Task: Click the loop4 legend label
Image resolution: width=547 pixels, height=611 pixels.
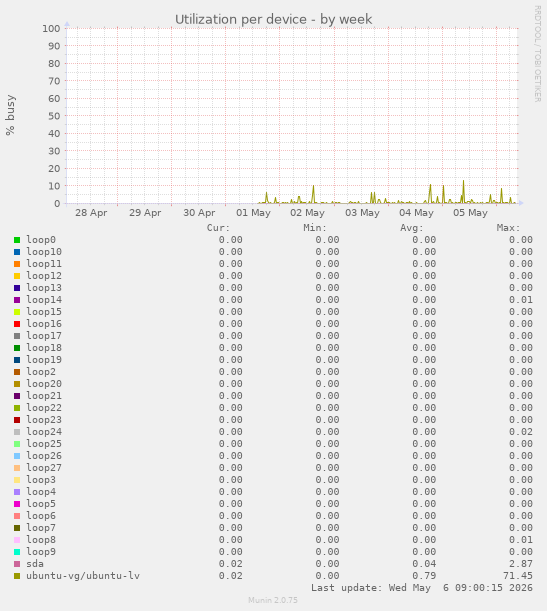Action: [x=41, y=492]
